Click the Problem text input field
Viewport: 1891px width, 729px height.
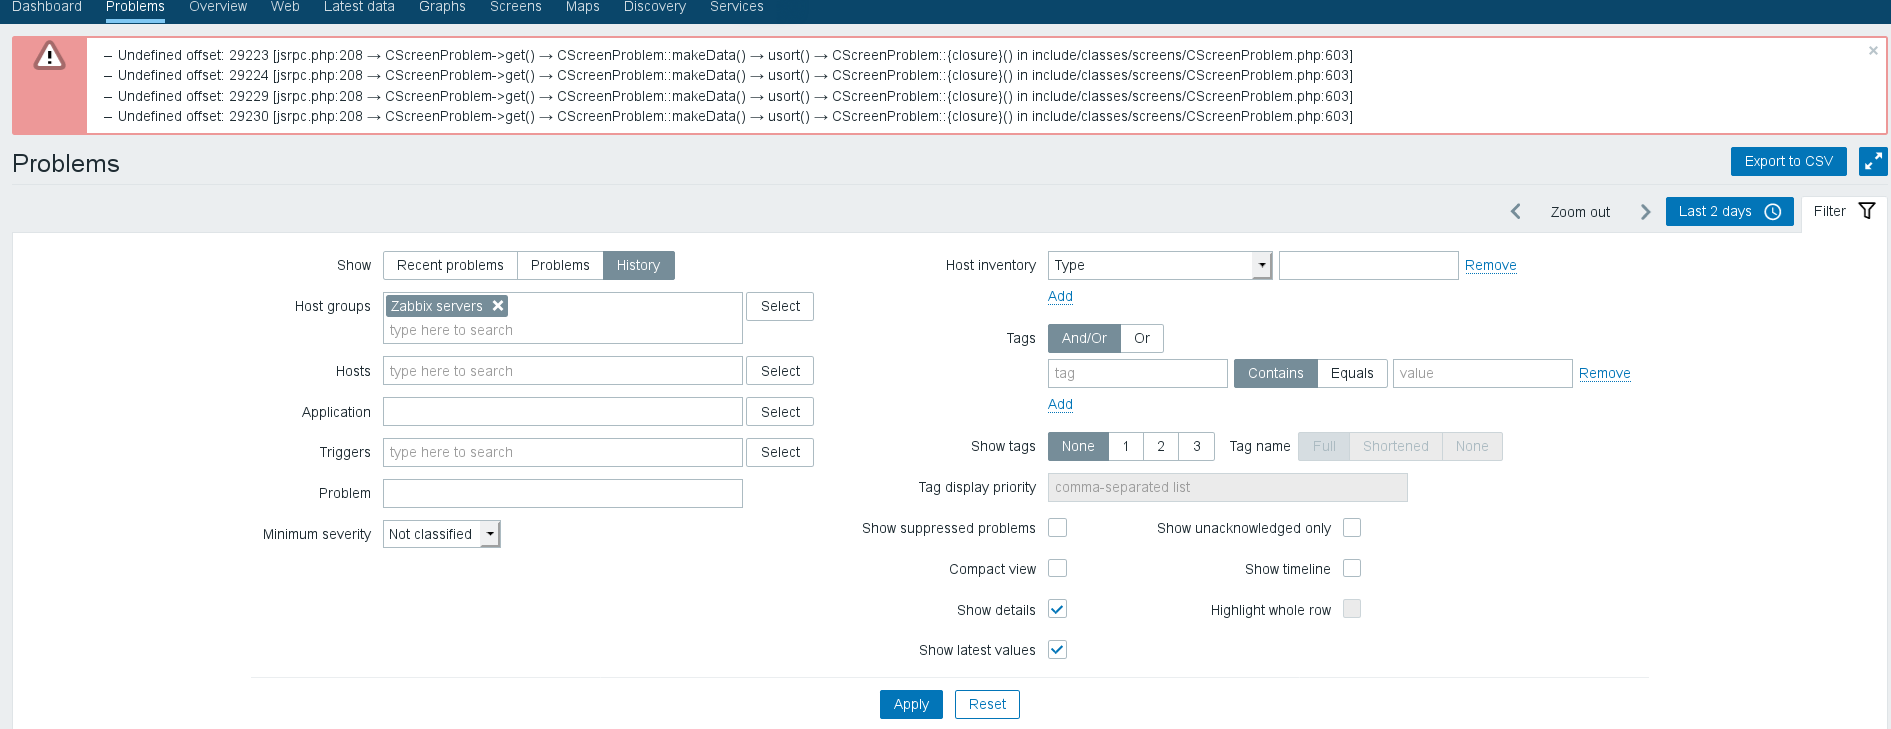point(562,494)
